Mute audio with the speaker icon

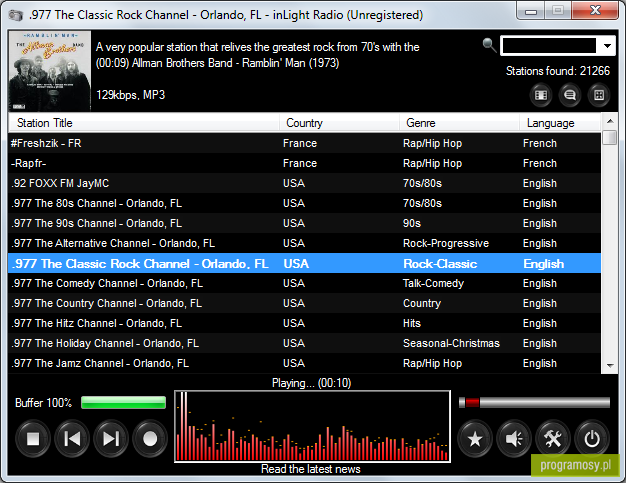(x=514, y=439)
